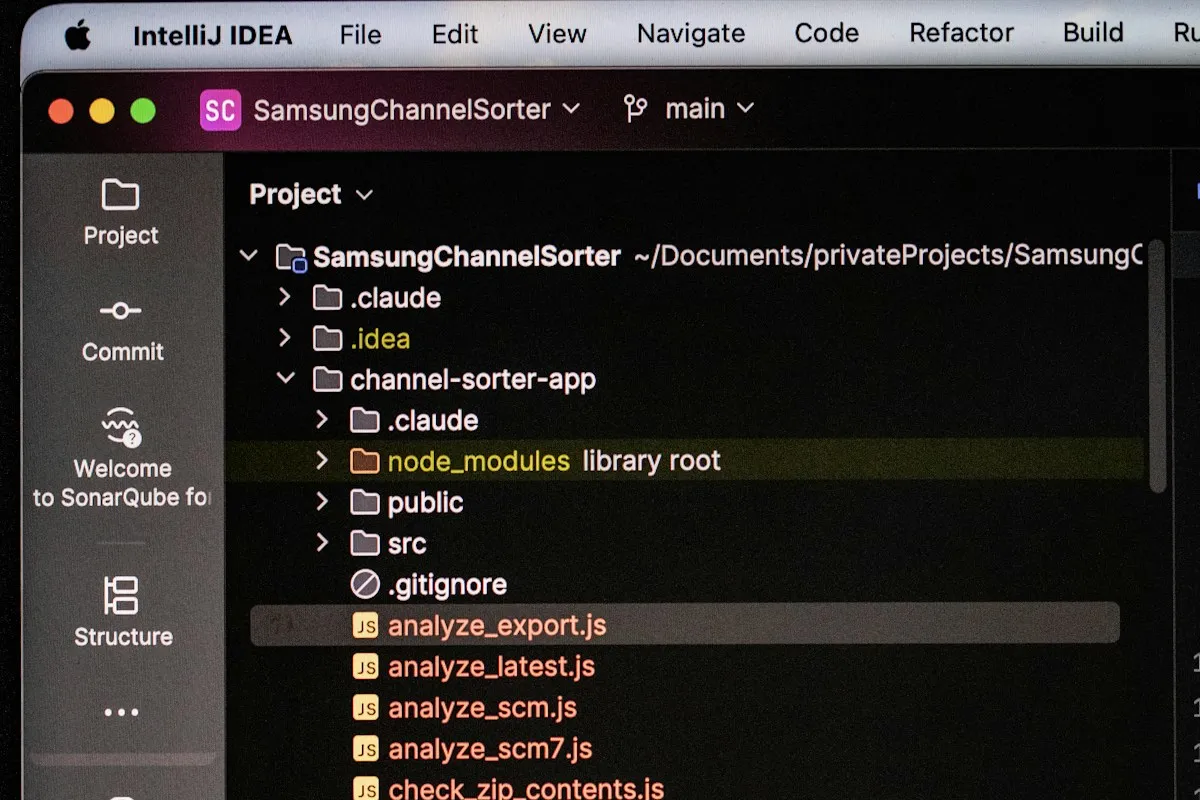The image size is (1200, 800).
Task: Open the Code menu
Action: (x=827, y=34)
